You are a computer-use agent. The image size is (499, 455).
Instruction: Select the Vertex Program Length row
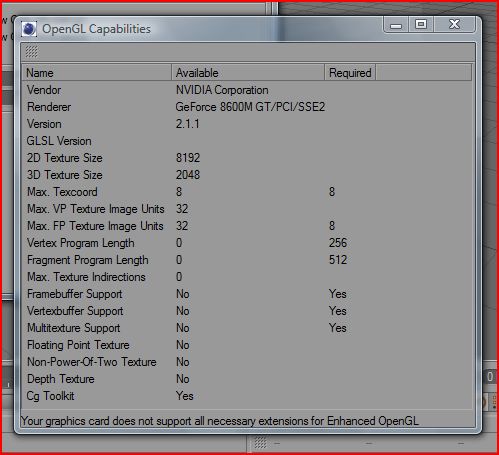pos(247,243)
